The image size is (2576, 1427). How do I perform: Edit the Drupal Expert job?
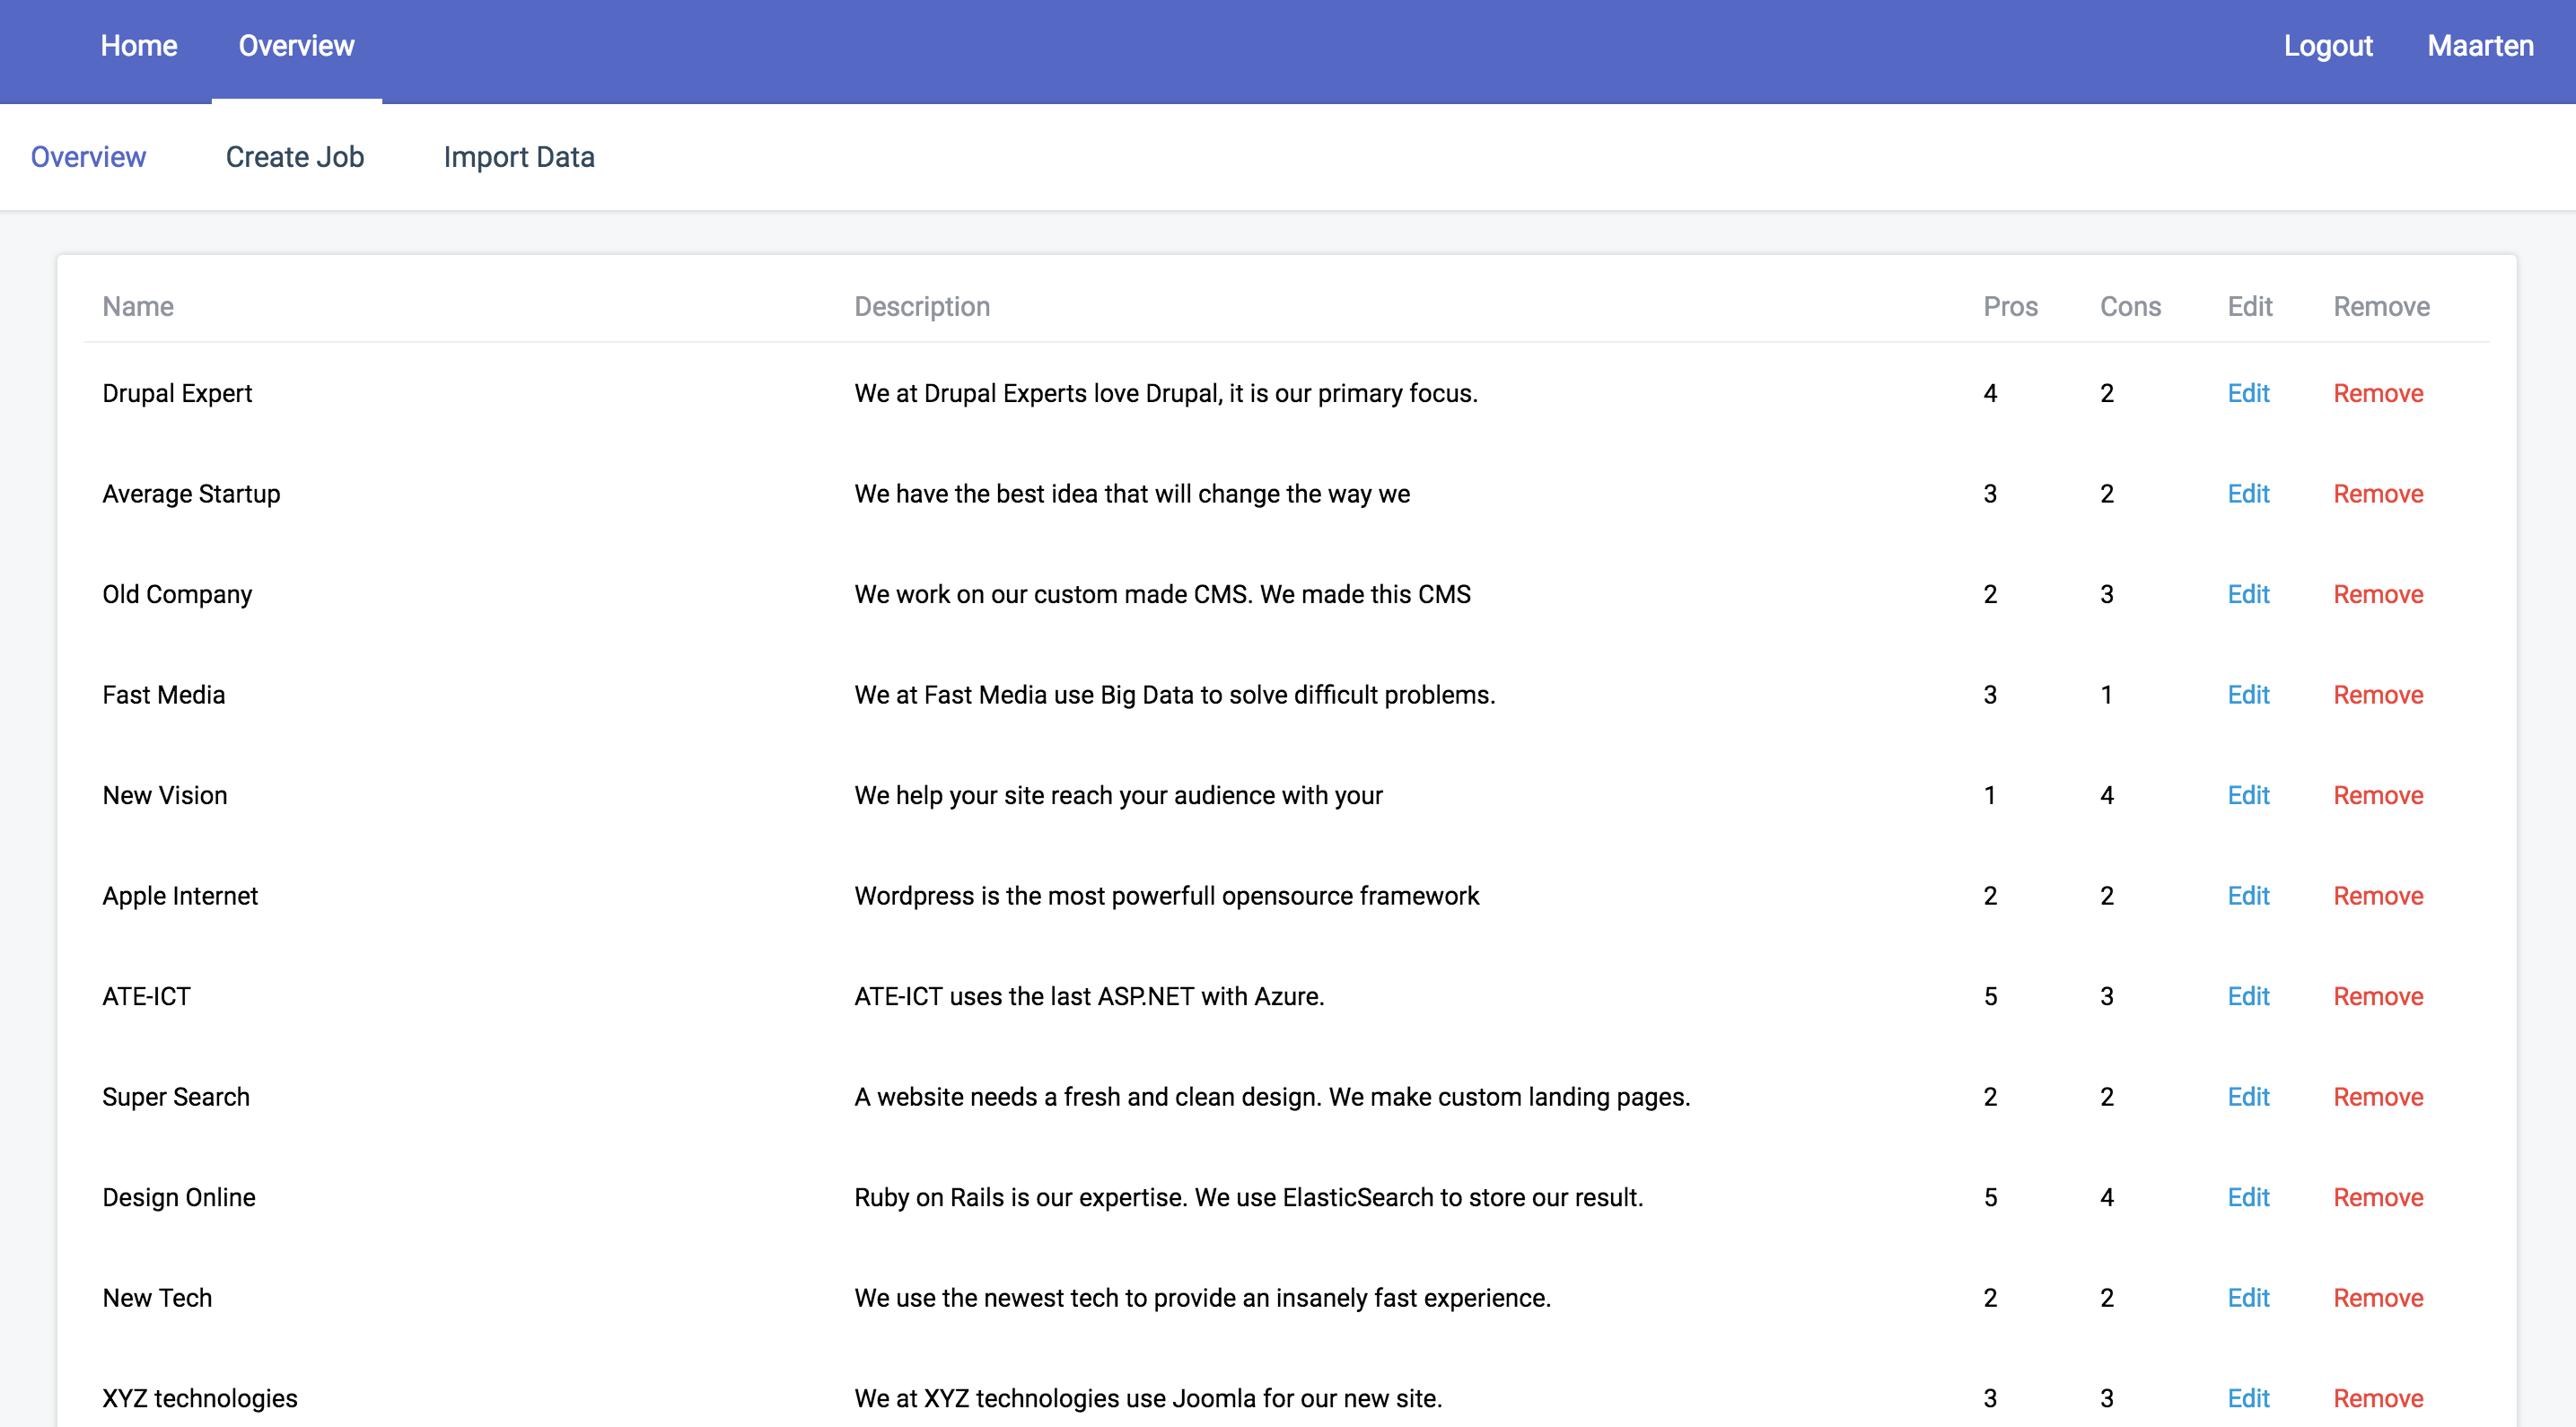[2247, 393]
